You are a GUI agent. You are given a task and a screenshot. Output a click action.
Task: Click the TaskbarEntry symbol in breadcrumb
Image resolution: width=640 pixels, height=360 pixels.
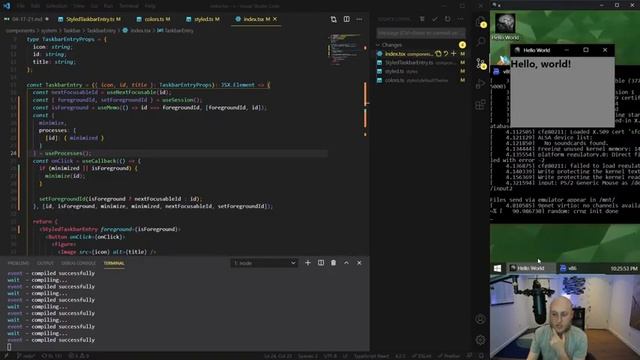176,31
